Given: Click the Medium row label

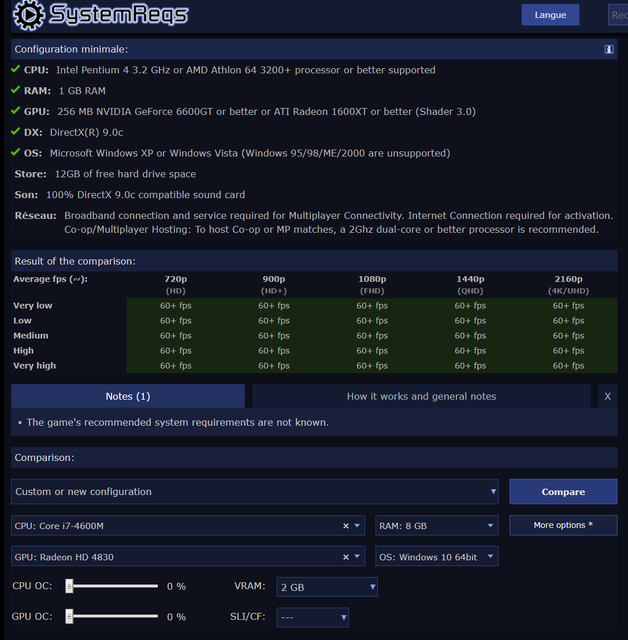Looking at the screenshot, I should [31, 336].
